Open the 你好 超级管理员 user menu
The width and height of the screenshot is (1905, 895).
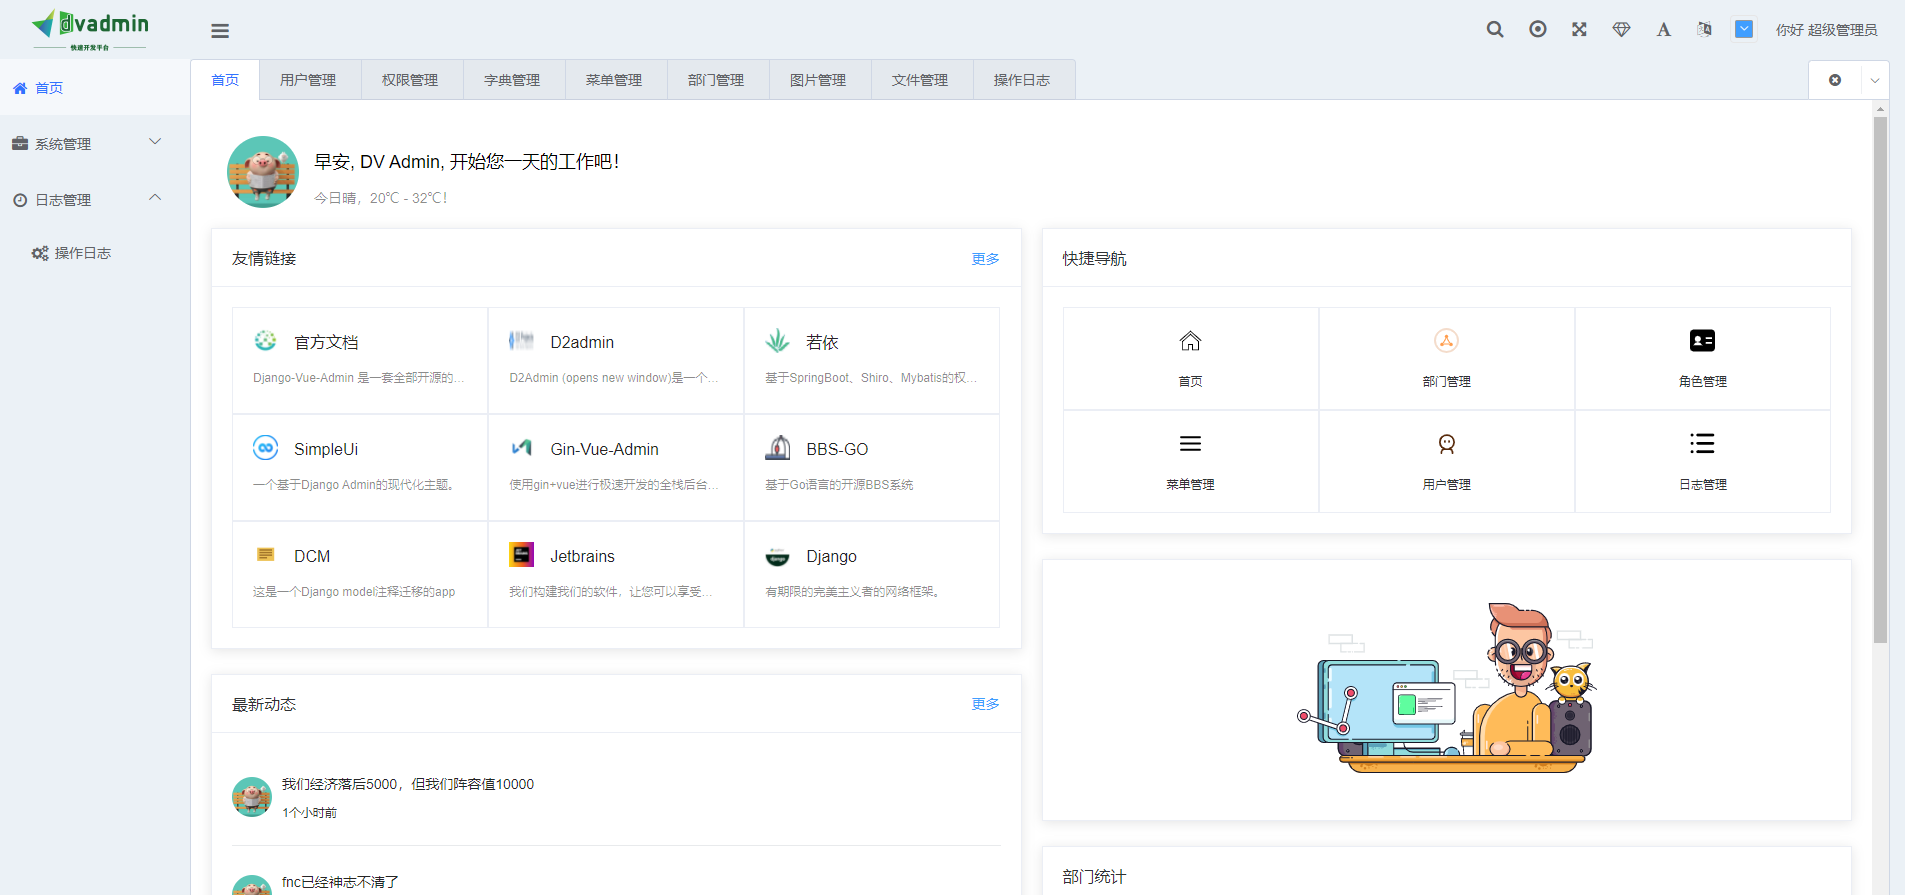(x=1826, y=30)
